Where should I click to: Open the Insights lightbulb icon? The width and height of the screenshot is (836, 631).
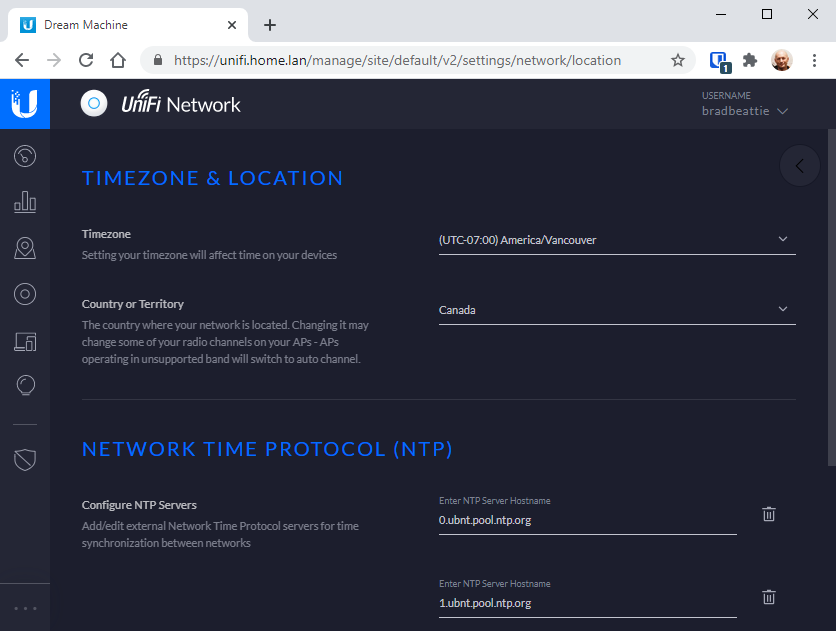25,385
